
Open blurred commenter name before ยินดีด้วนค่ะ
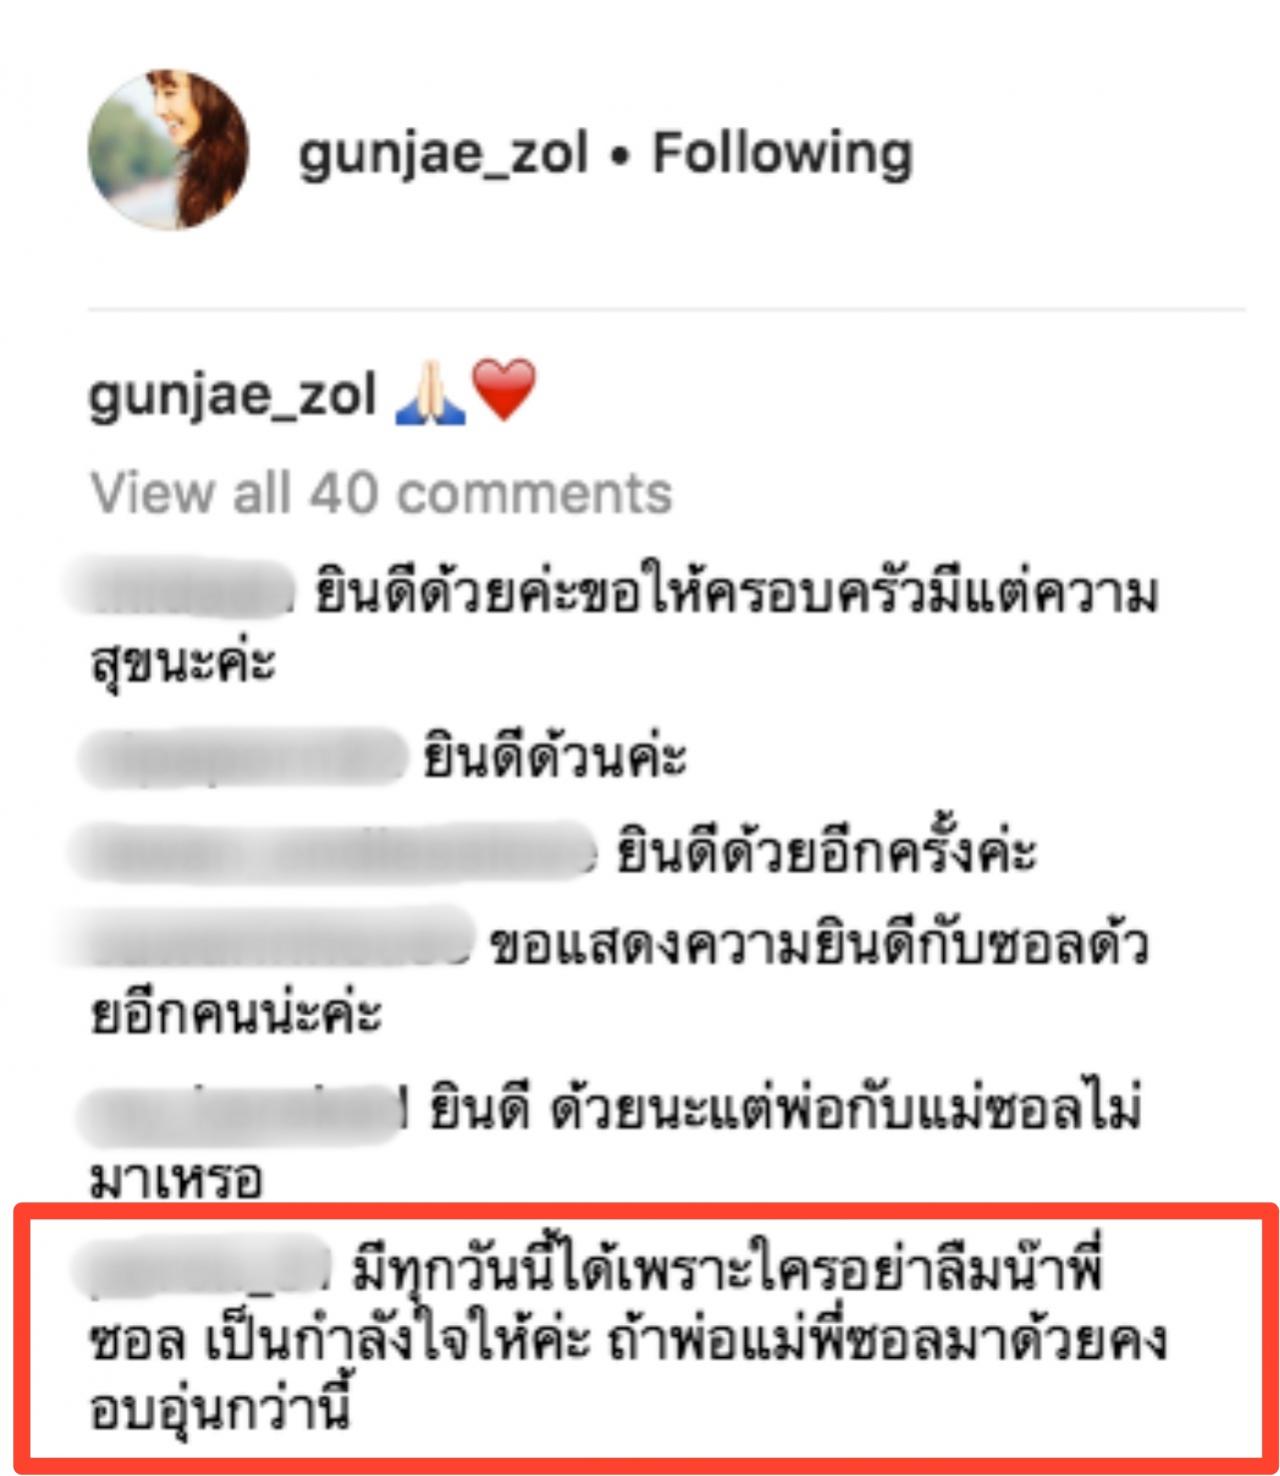tap(242, 757)
